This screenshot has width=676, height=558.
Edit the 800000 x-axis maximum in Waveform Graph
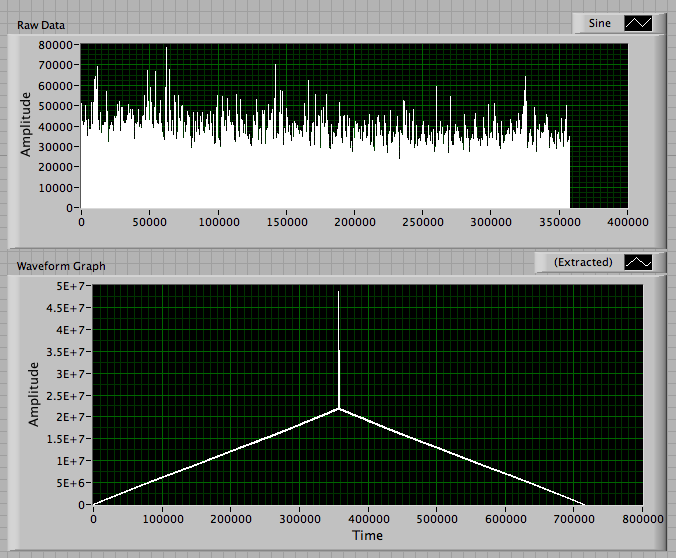coord(643,519)
